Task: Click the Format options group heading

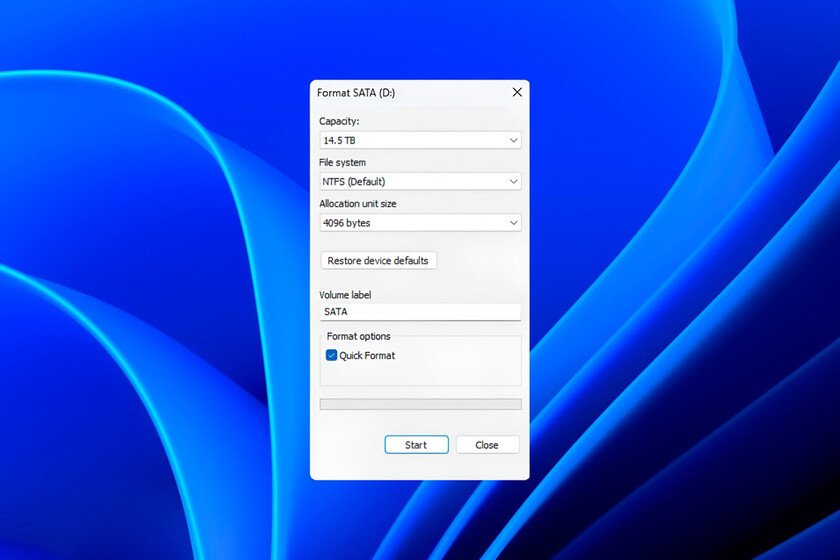Action: point(359,336)
